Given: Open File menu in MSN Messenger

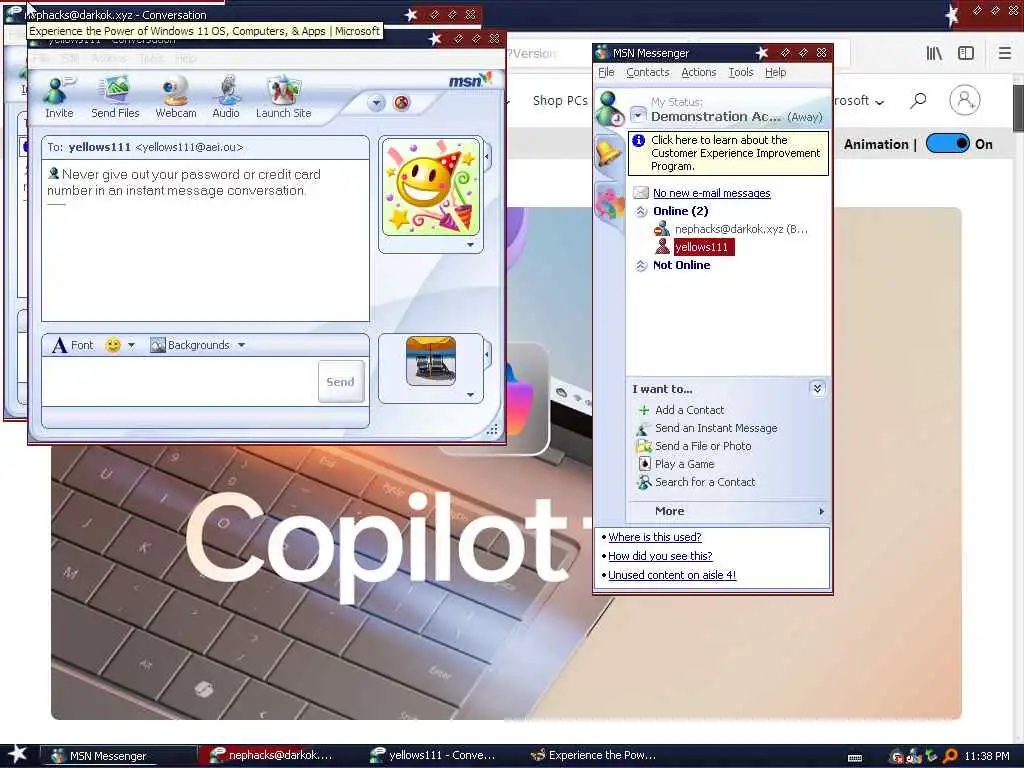Looking at the screenshot, I should (x=606, y=72).
